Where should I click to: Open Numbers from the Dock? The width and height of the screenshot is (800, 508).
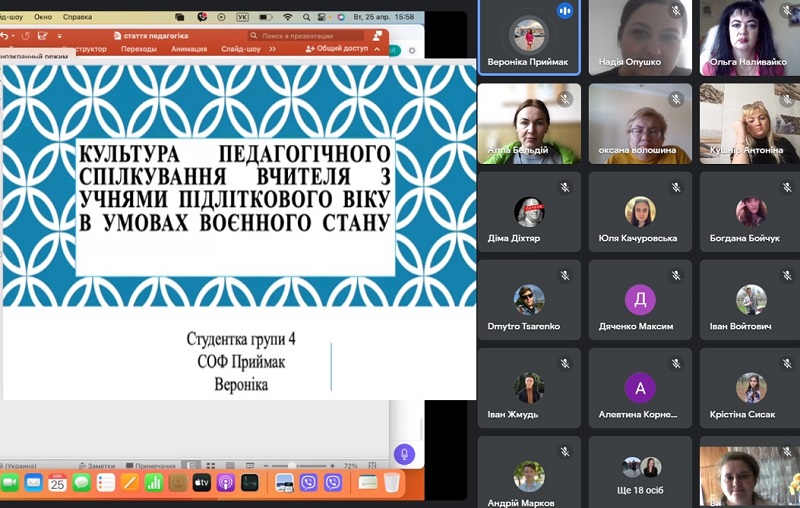click(x=154, y=482)
